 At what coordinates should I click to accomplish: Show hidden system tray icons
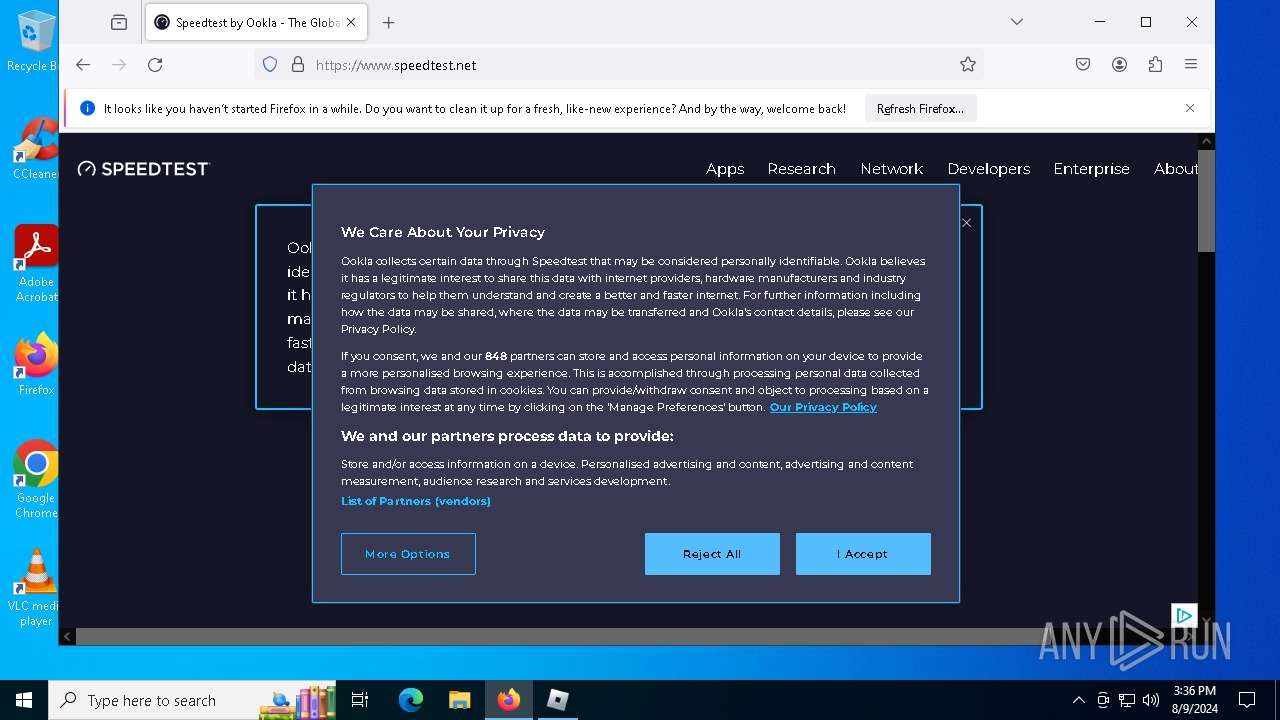tap(1078, 700)
